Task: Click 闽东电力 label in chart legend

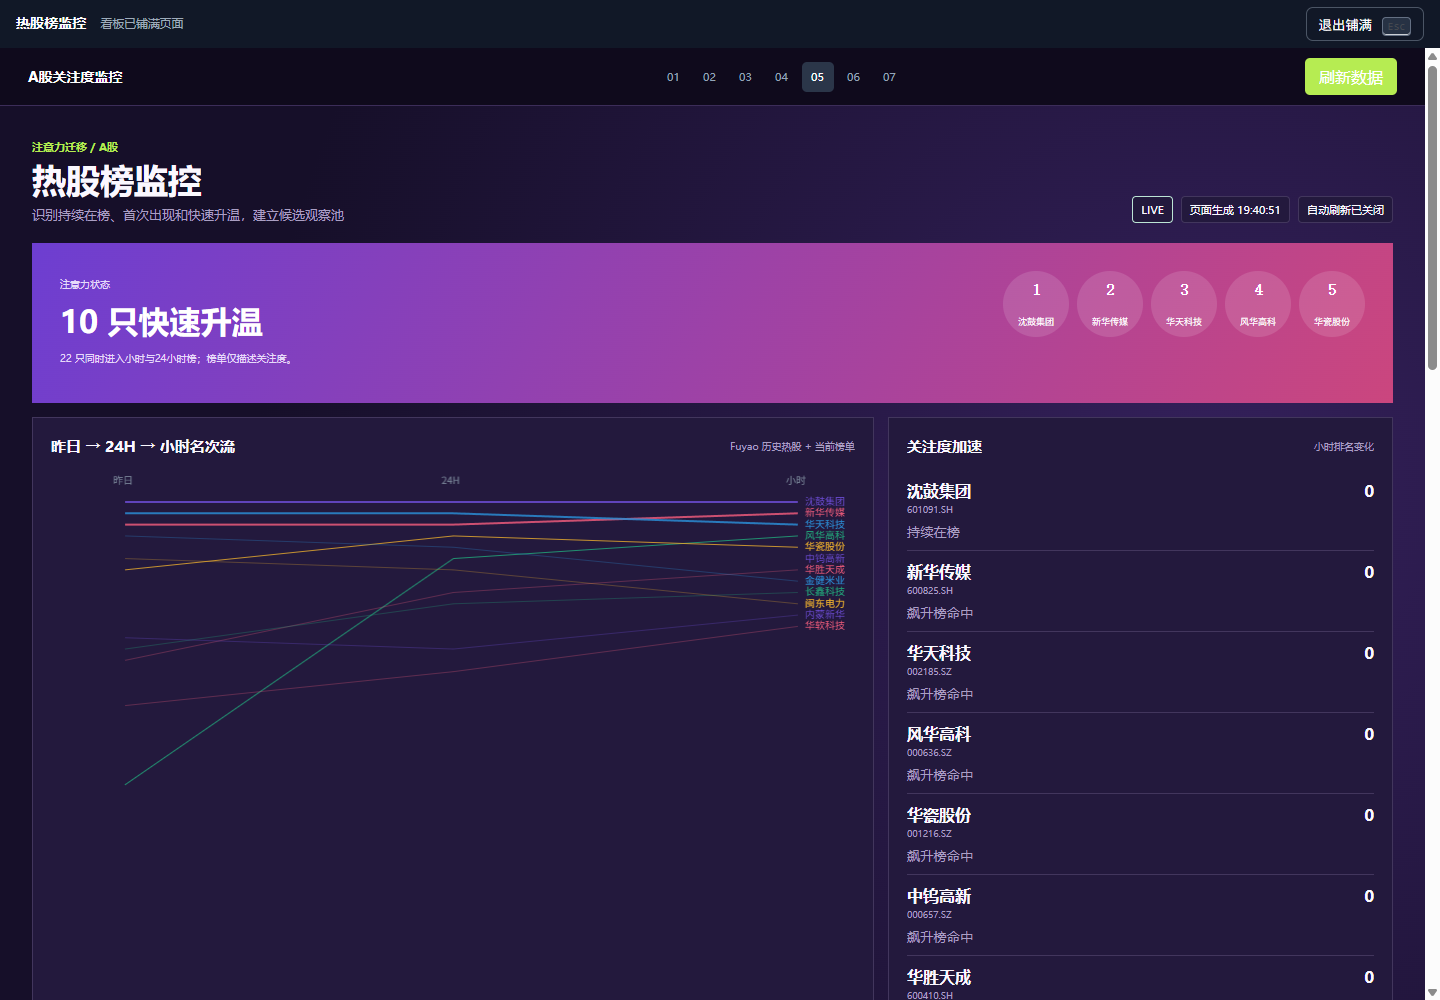Action: click(825, 604)
